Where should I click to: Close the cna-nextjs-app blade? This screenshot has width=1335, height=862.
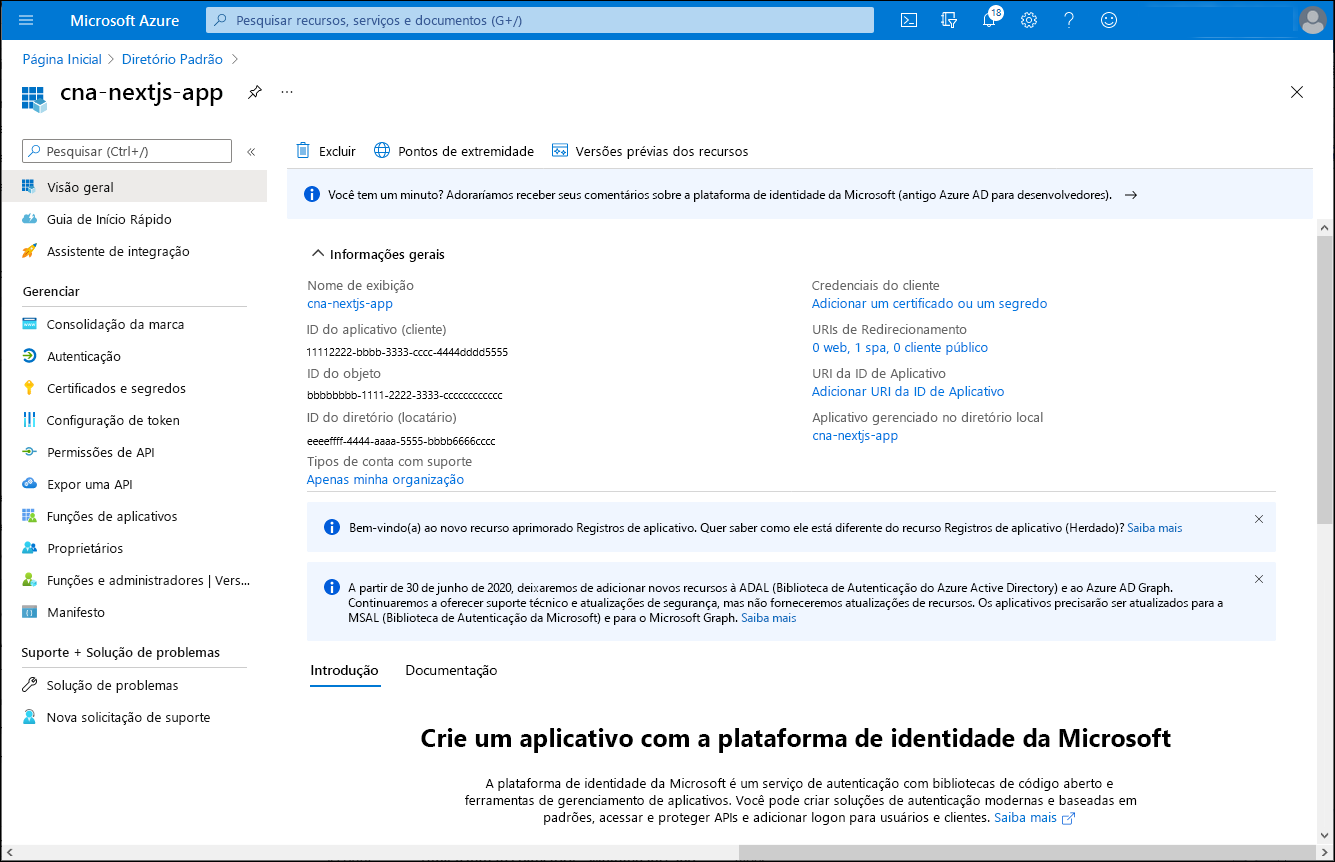[x=1297, y=92]
